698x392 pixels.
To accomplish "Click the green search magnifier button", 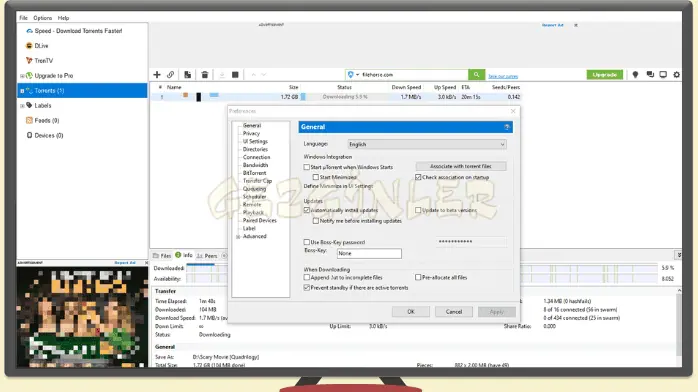I will 476,75.
